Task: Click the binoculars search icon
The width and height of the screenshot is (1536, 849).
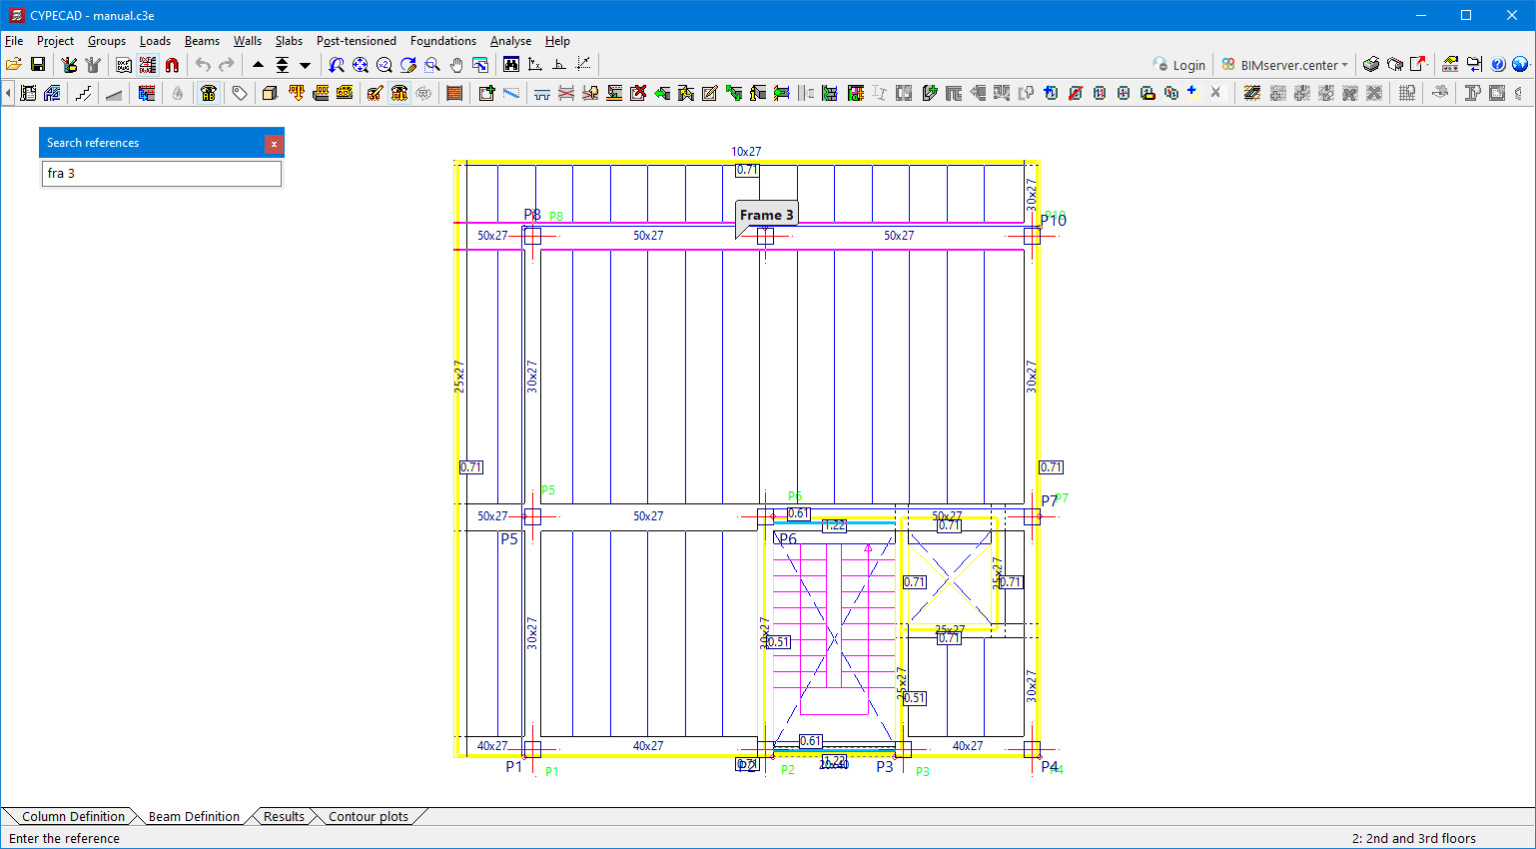Action: (511, 65)
